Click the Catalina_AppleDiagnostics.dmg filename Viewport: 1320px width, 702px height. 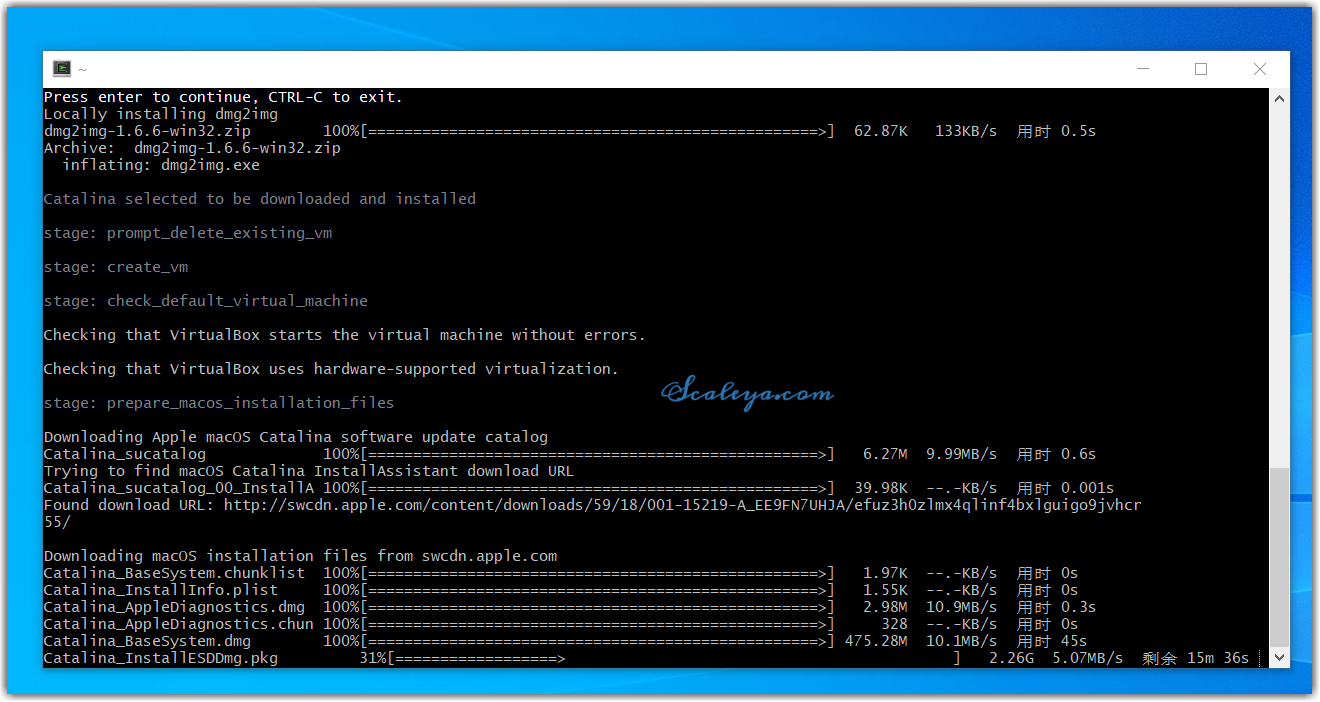pyautogui.click(x=174, y=607)
